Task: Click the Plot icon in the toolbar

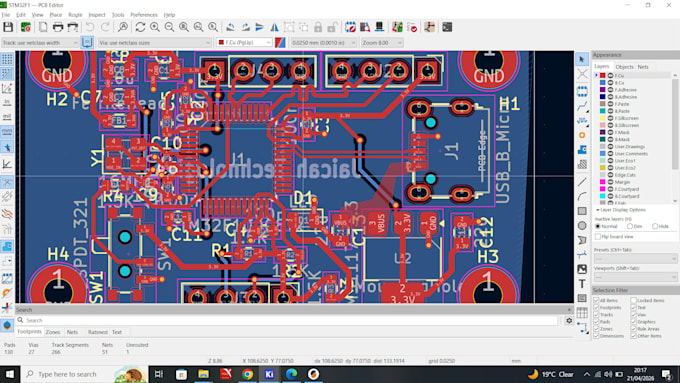Action: click(73, 27)
